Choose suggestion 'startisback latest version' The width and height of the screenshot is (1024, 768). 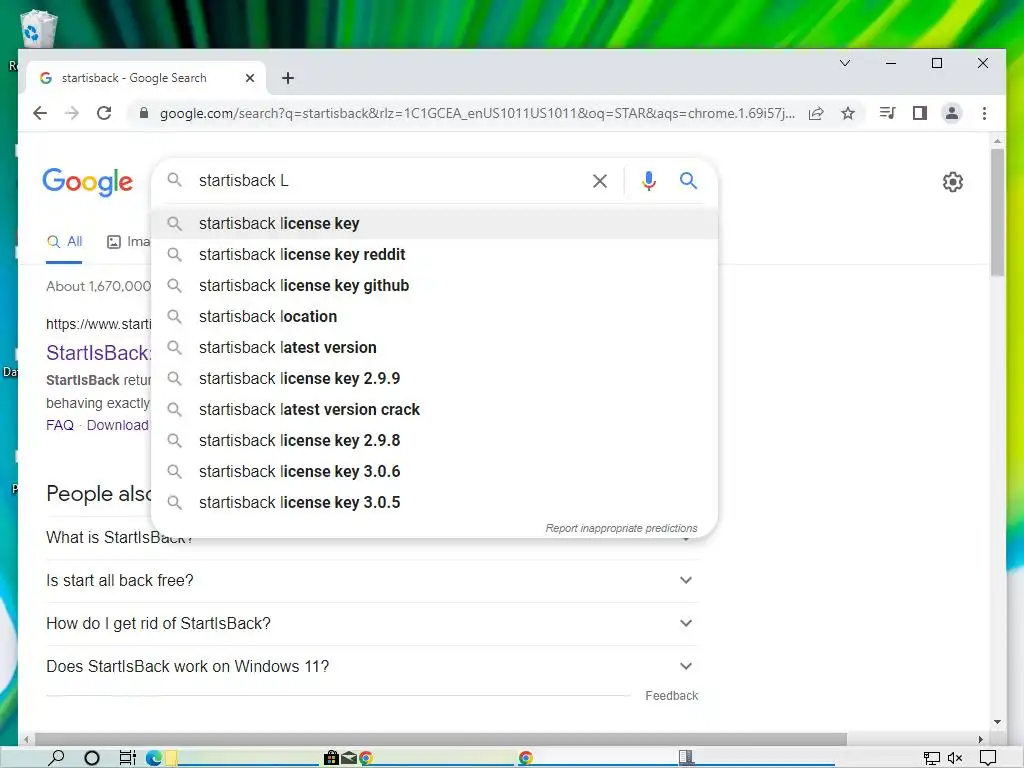tap(434, 347)
